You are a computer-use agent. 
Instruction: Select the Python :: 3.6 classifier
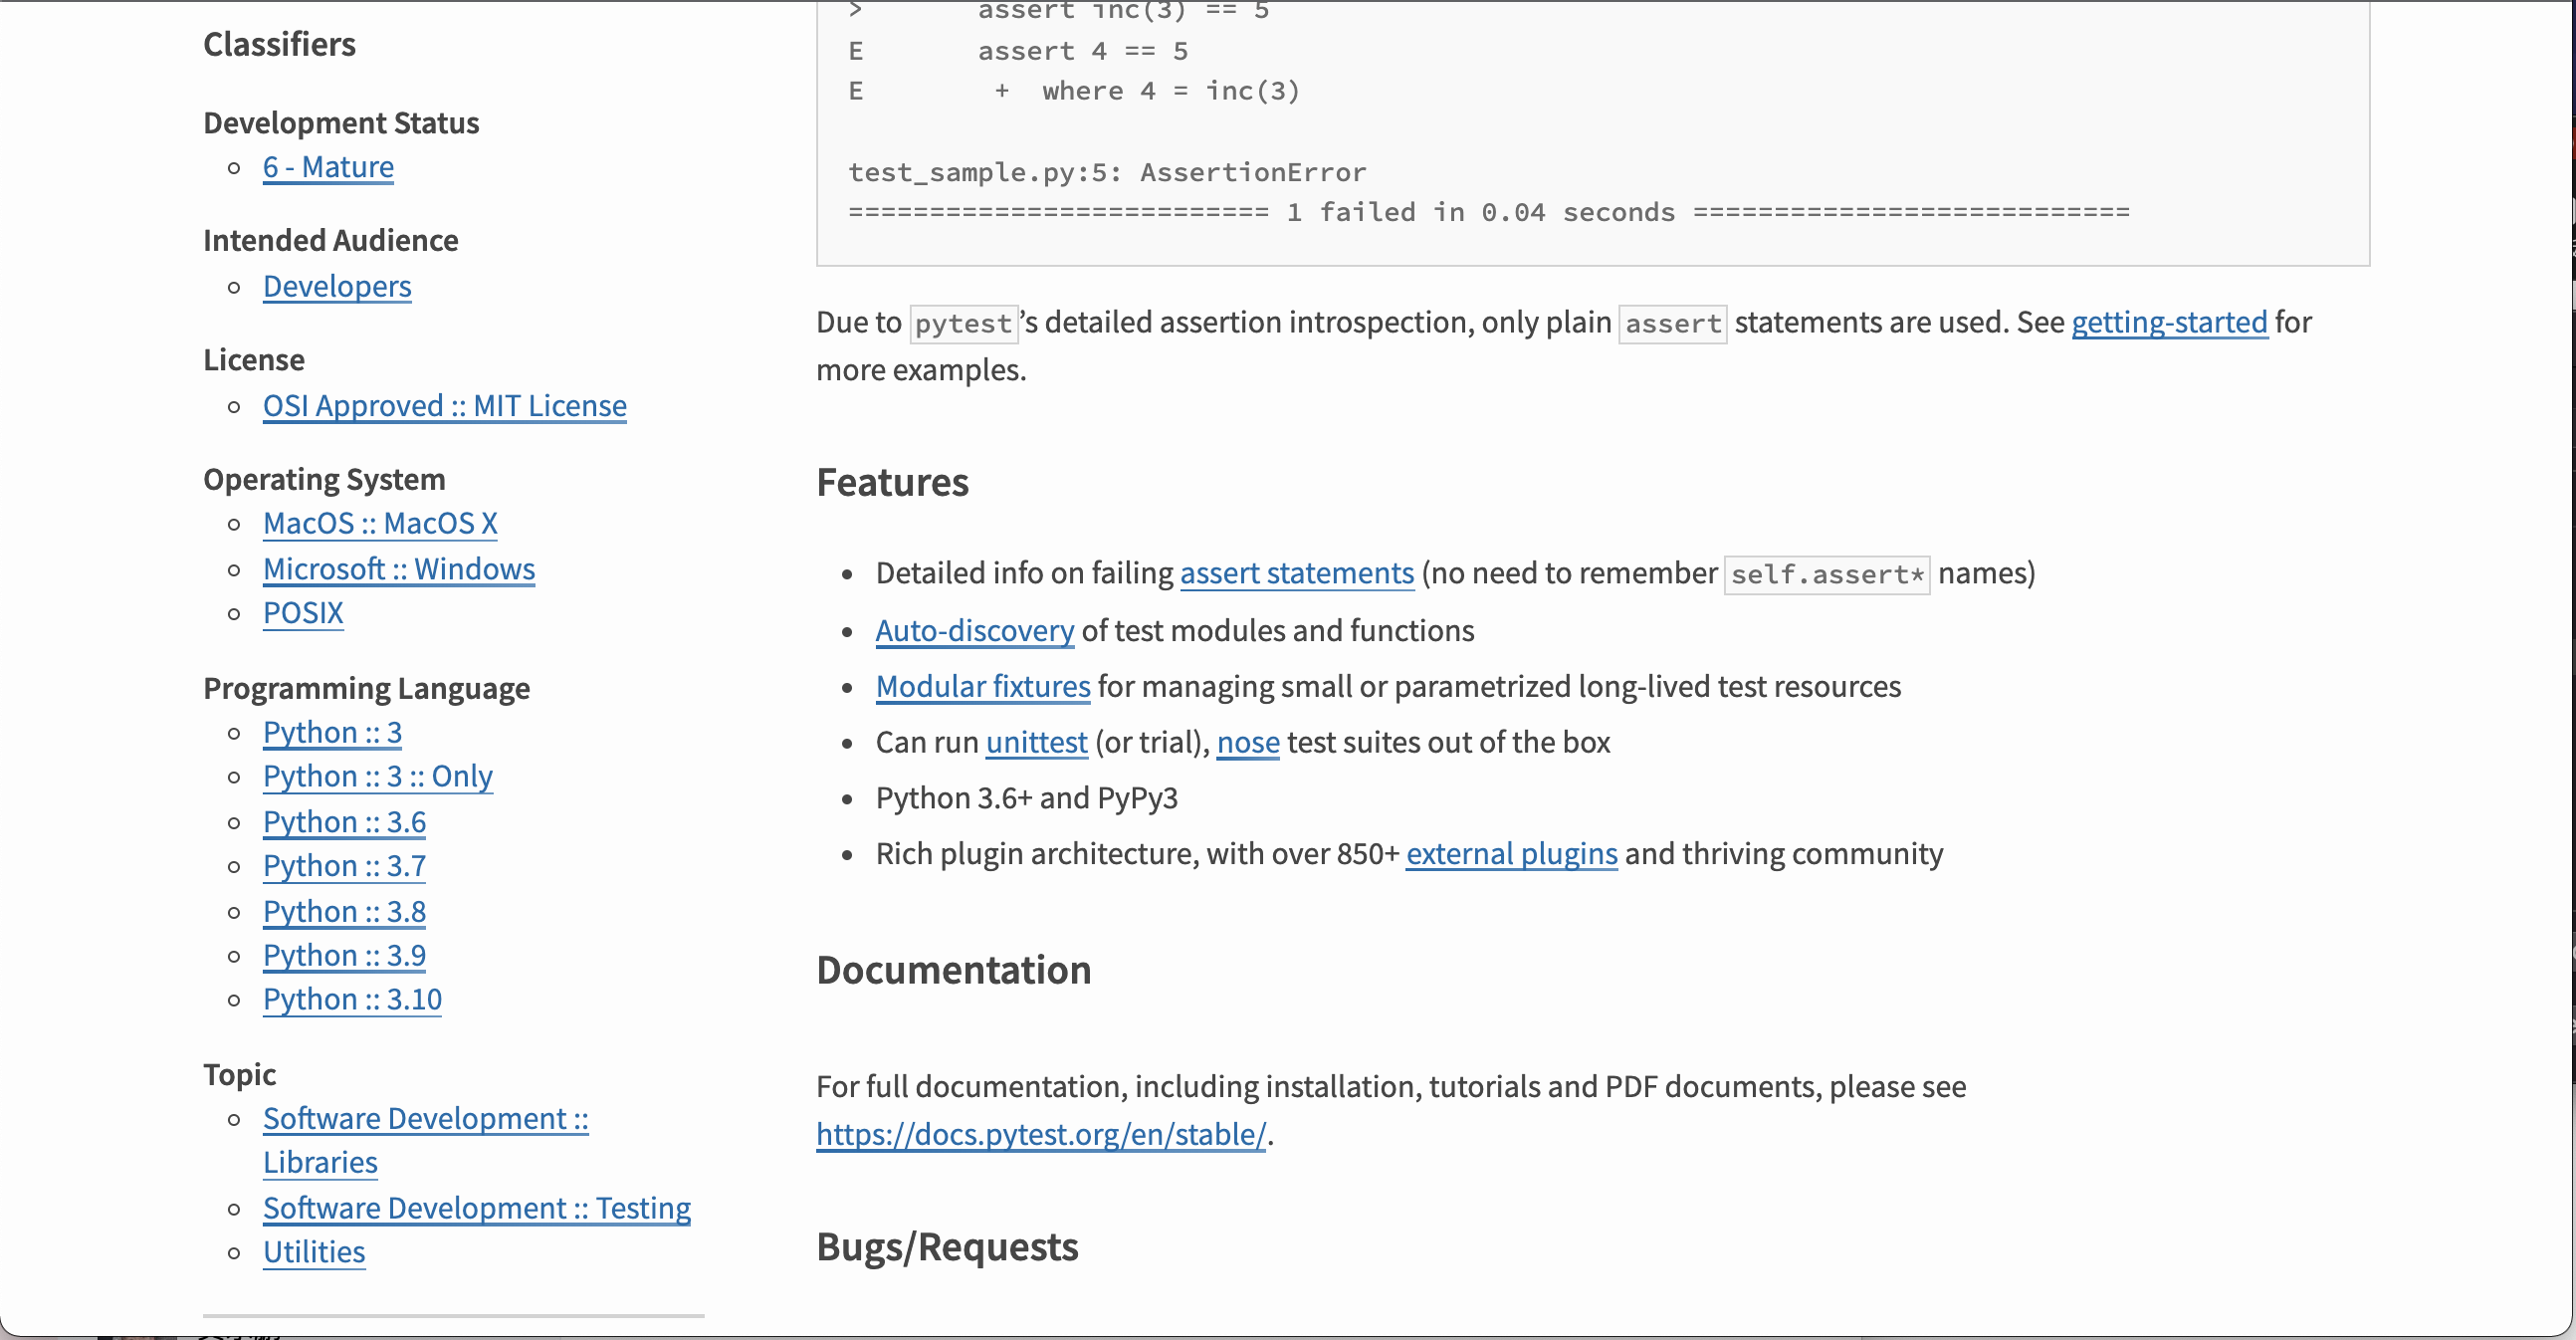[x=344, y=822]
